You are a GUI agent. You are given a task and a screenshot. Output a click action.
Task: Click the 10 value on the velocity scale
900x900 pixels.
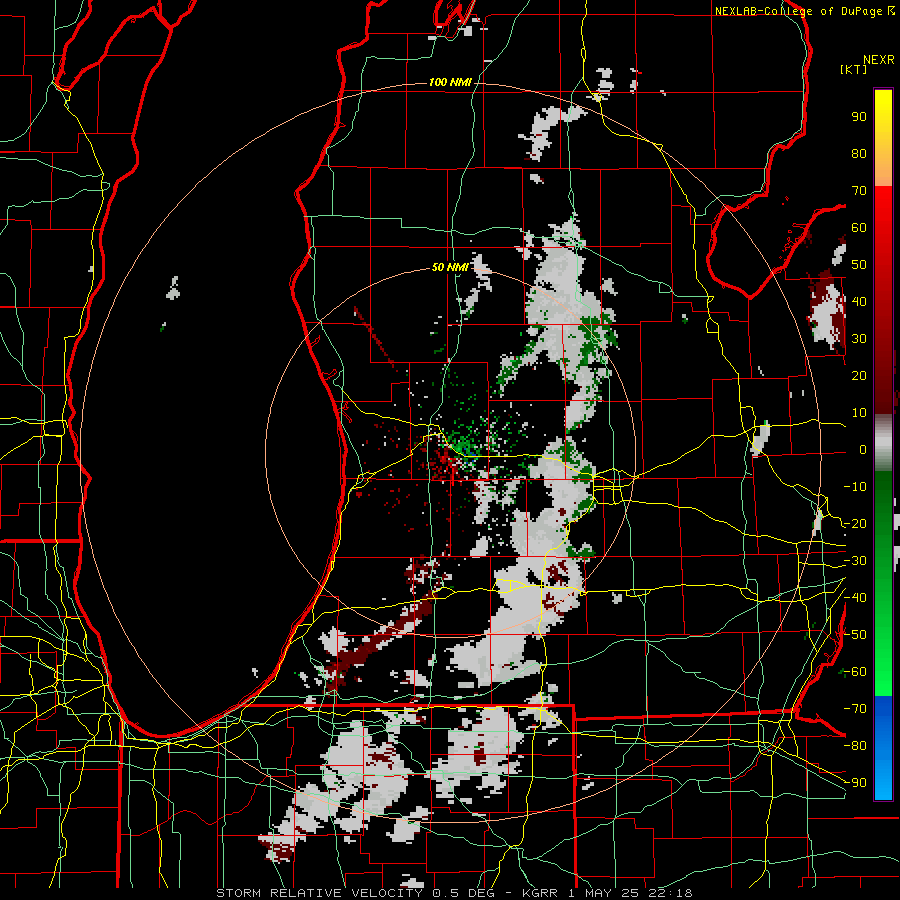click(859, 413)
